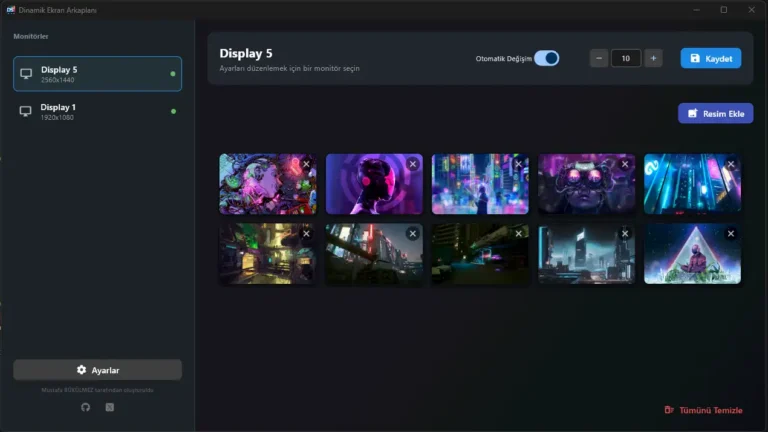This screenshot has height=432, width=768.
Task: Select Display 5 monitor in sidebar
Action: (x=97, y=74)
